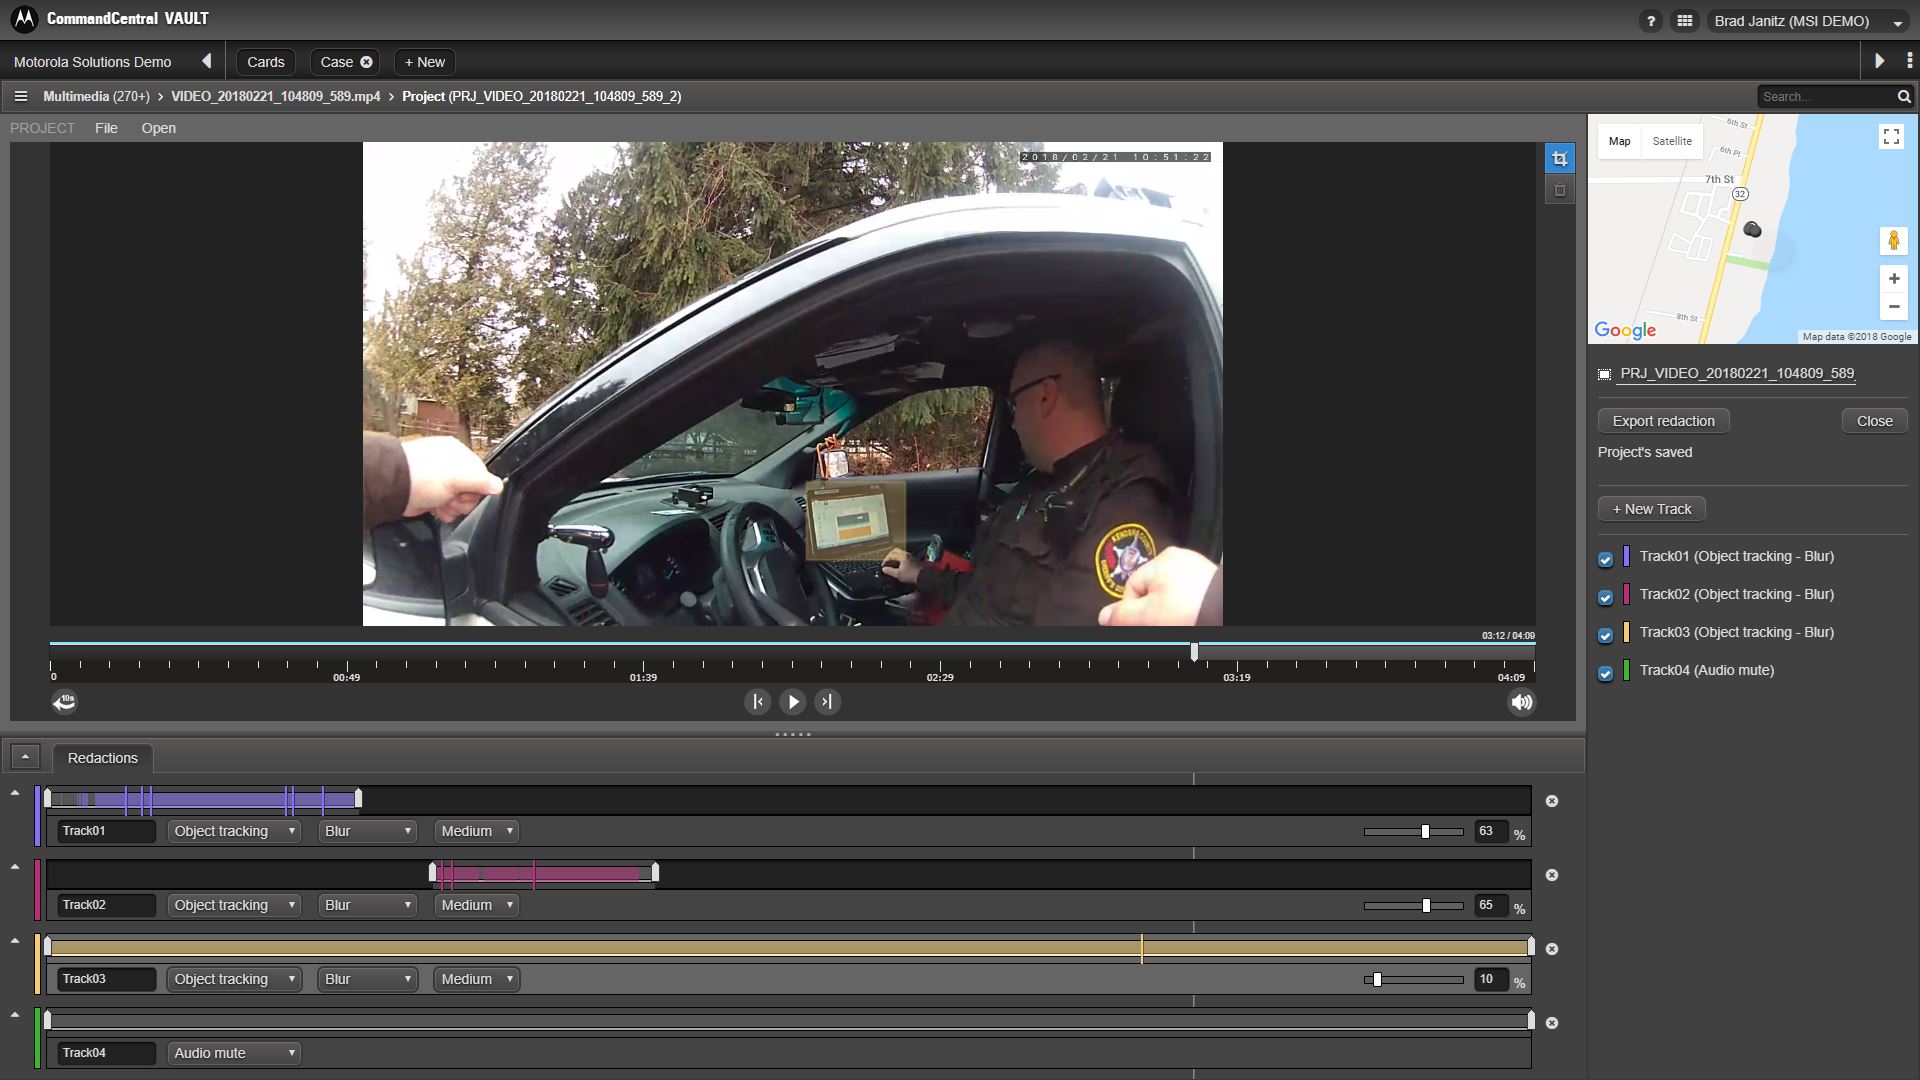
Task: Toggle the Track03 visibility checkbox
Action: pyautogui.click(x=1605, y=635)
